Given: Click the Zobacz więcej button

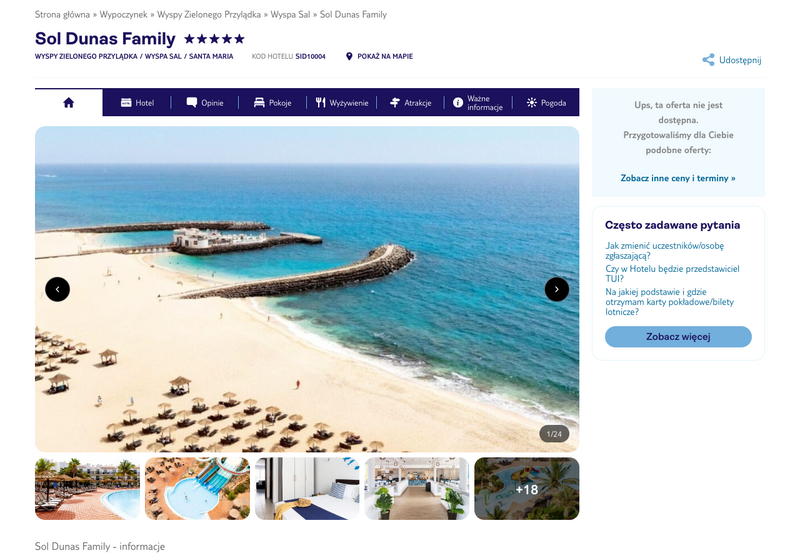Looking at the screenshot, I should (678, 337).
